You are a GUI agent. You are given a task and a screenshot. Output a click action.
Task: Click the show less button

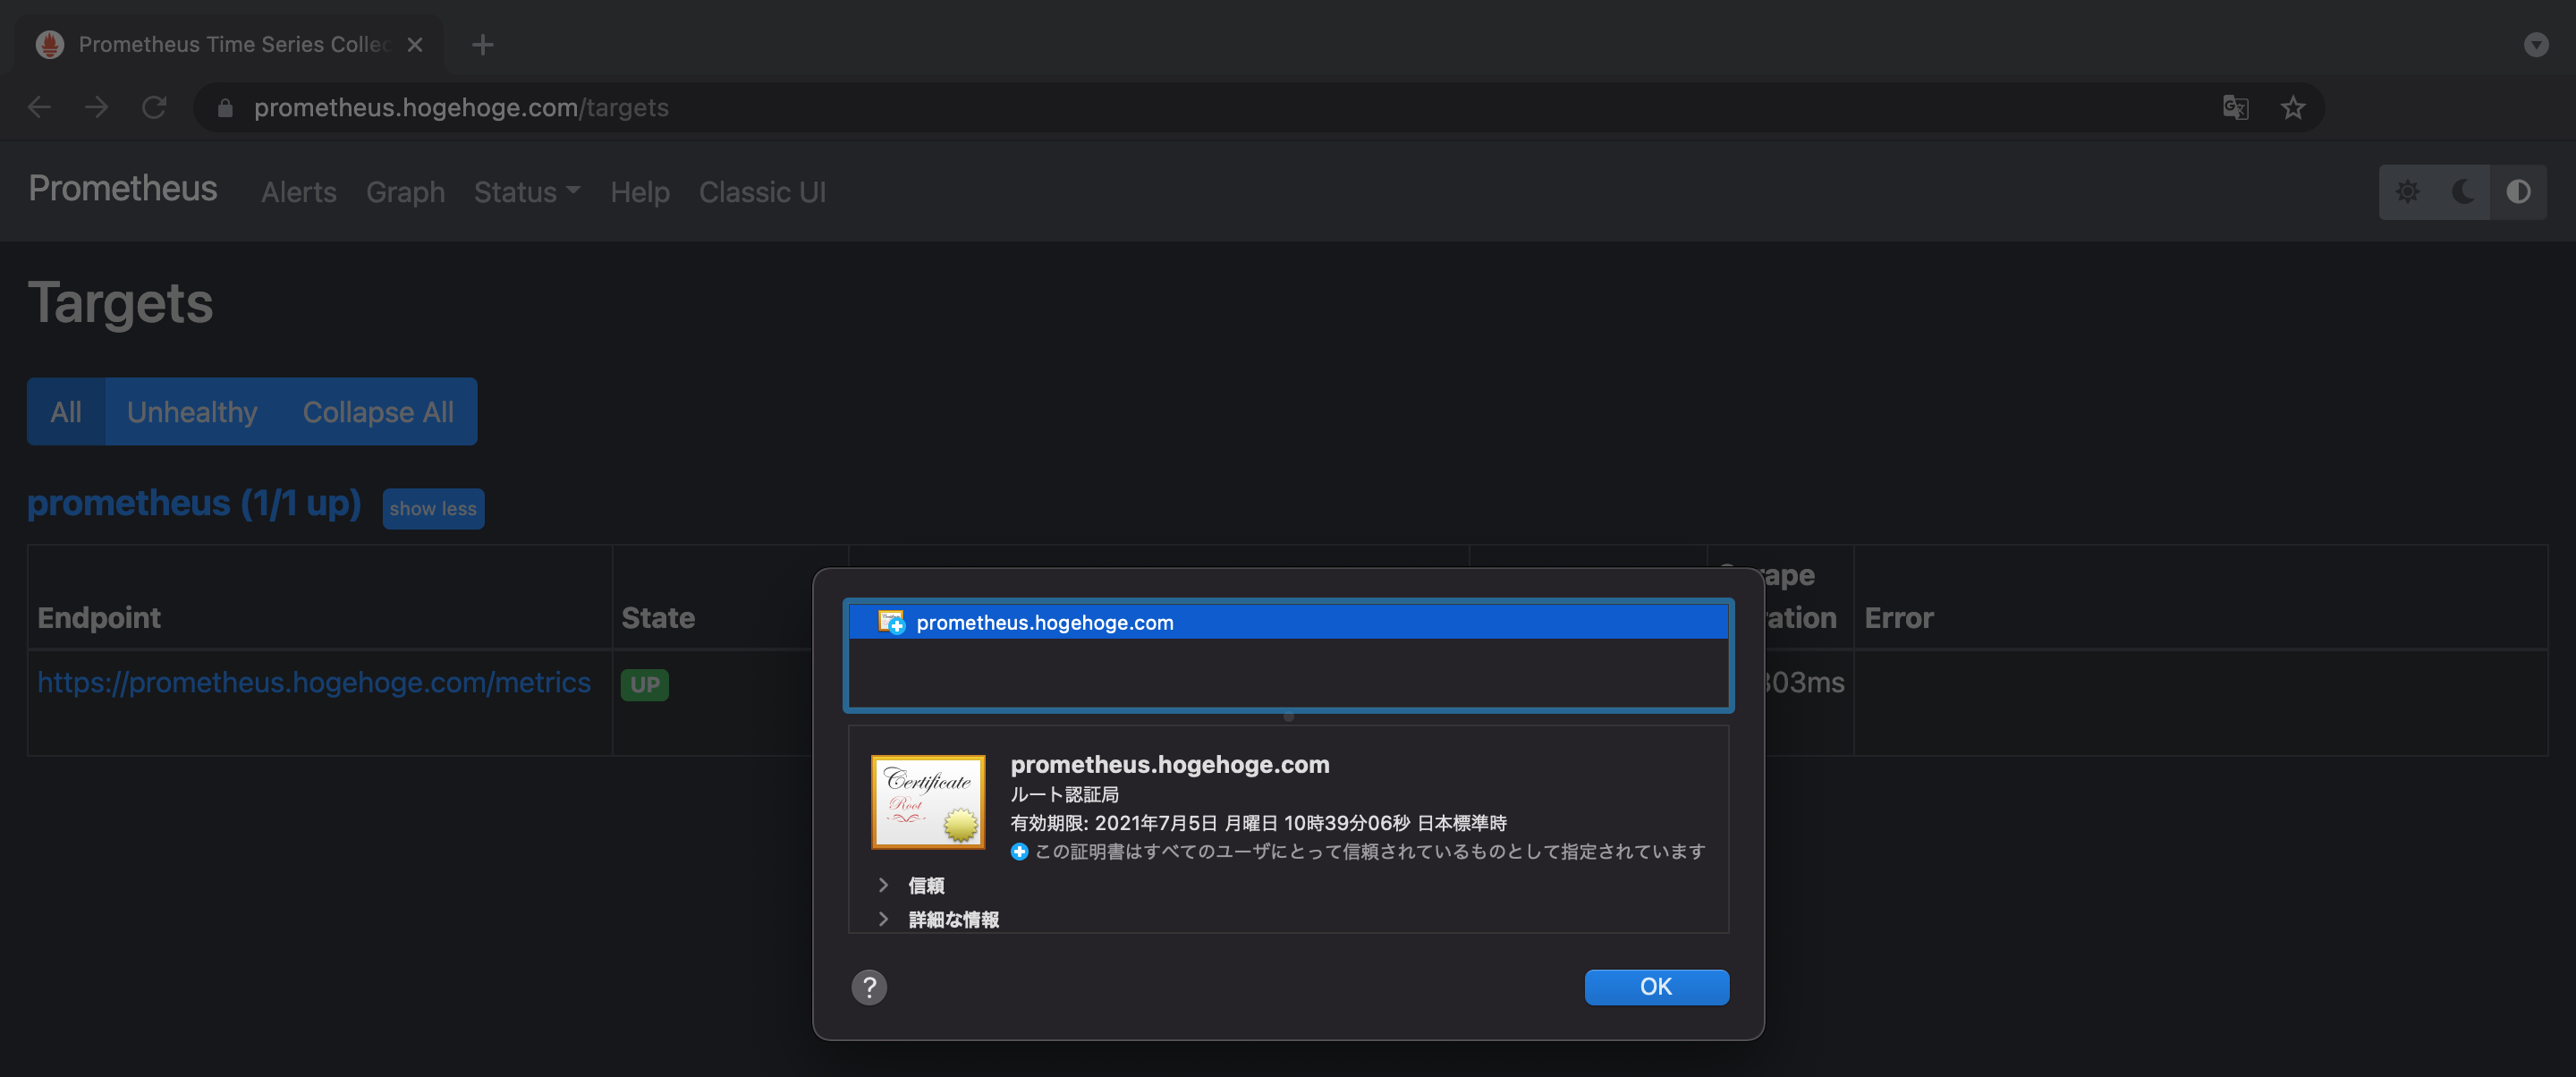[x=433, y=508]
